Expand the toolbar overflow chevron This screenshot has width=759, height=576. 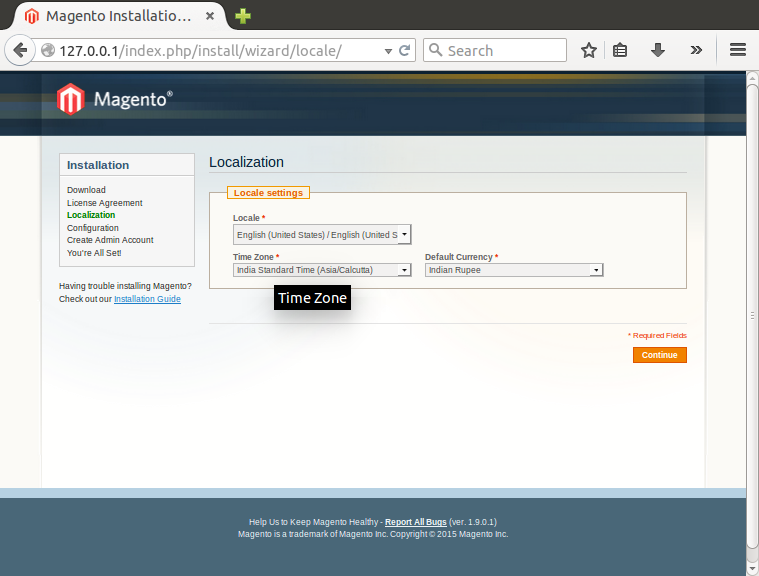pyautogui.click(x=696, y=50)
